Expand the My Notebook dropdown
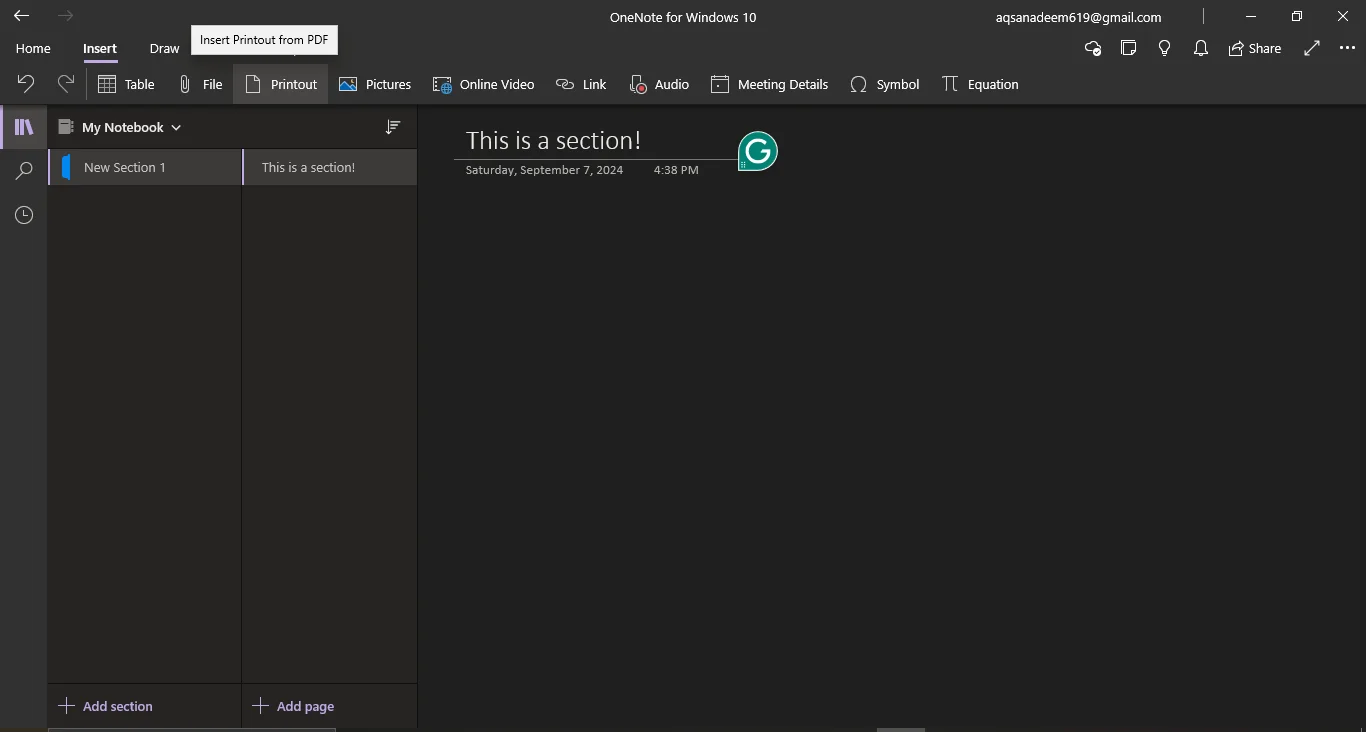 pyautogui.click(x=120, y=127)
